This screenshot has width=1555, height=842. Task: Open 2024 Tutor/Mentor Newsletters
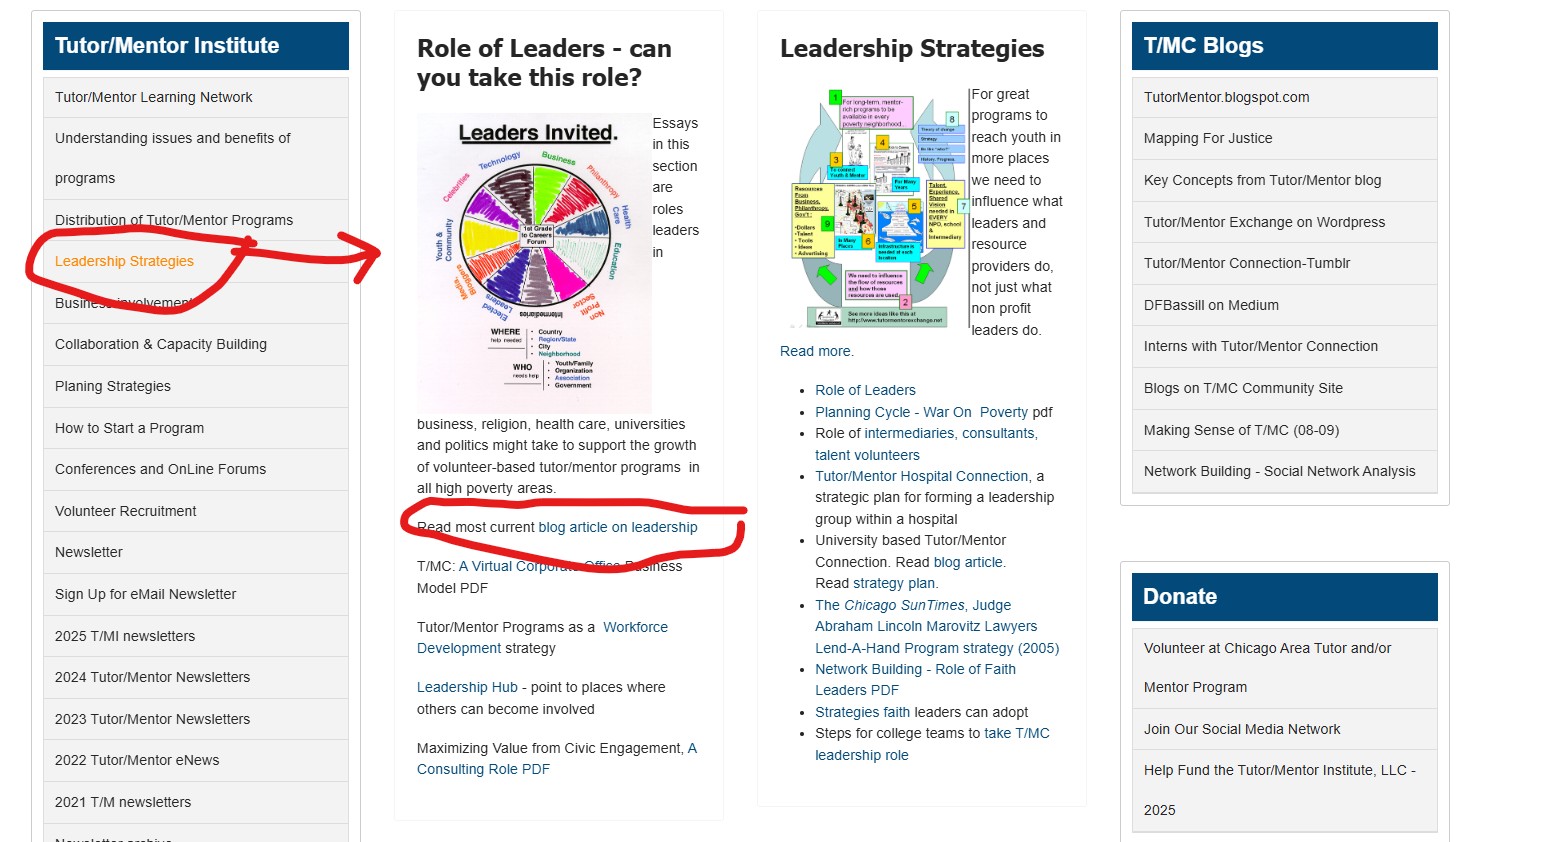click(152, 677)
